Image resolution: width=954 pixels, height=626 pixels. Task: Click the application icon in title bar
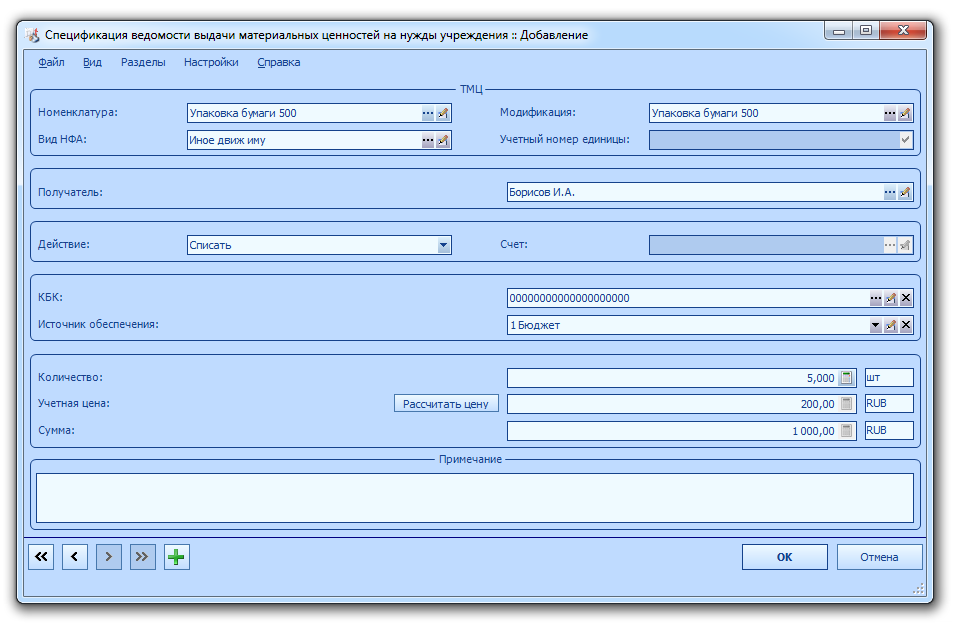click(32, 35)
